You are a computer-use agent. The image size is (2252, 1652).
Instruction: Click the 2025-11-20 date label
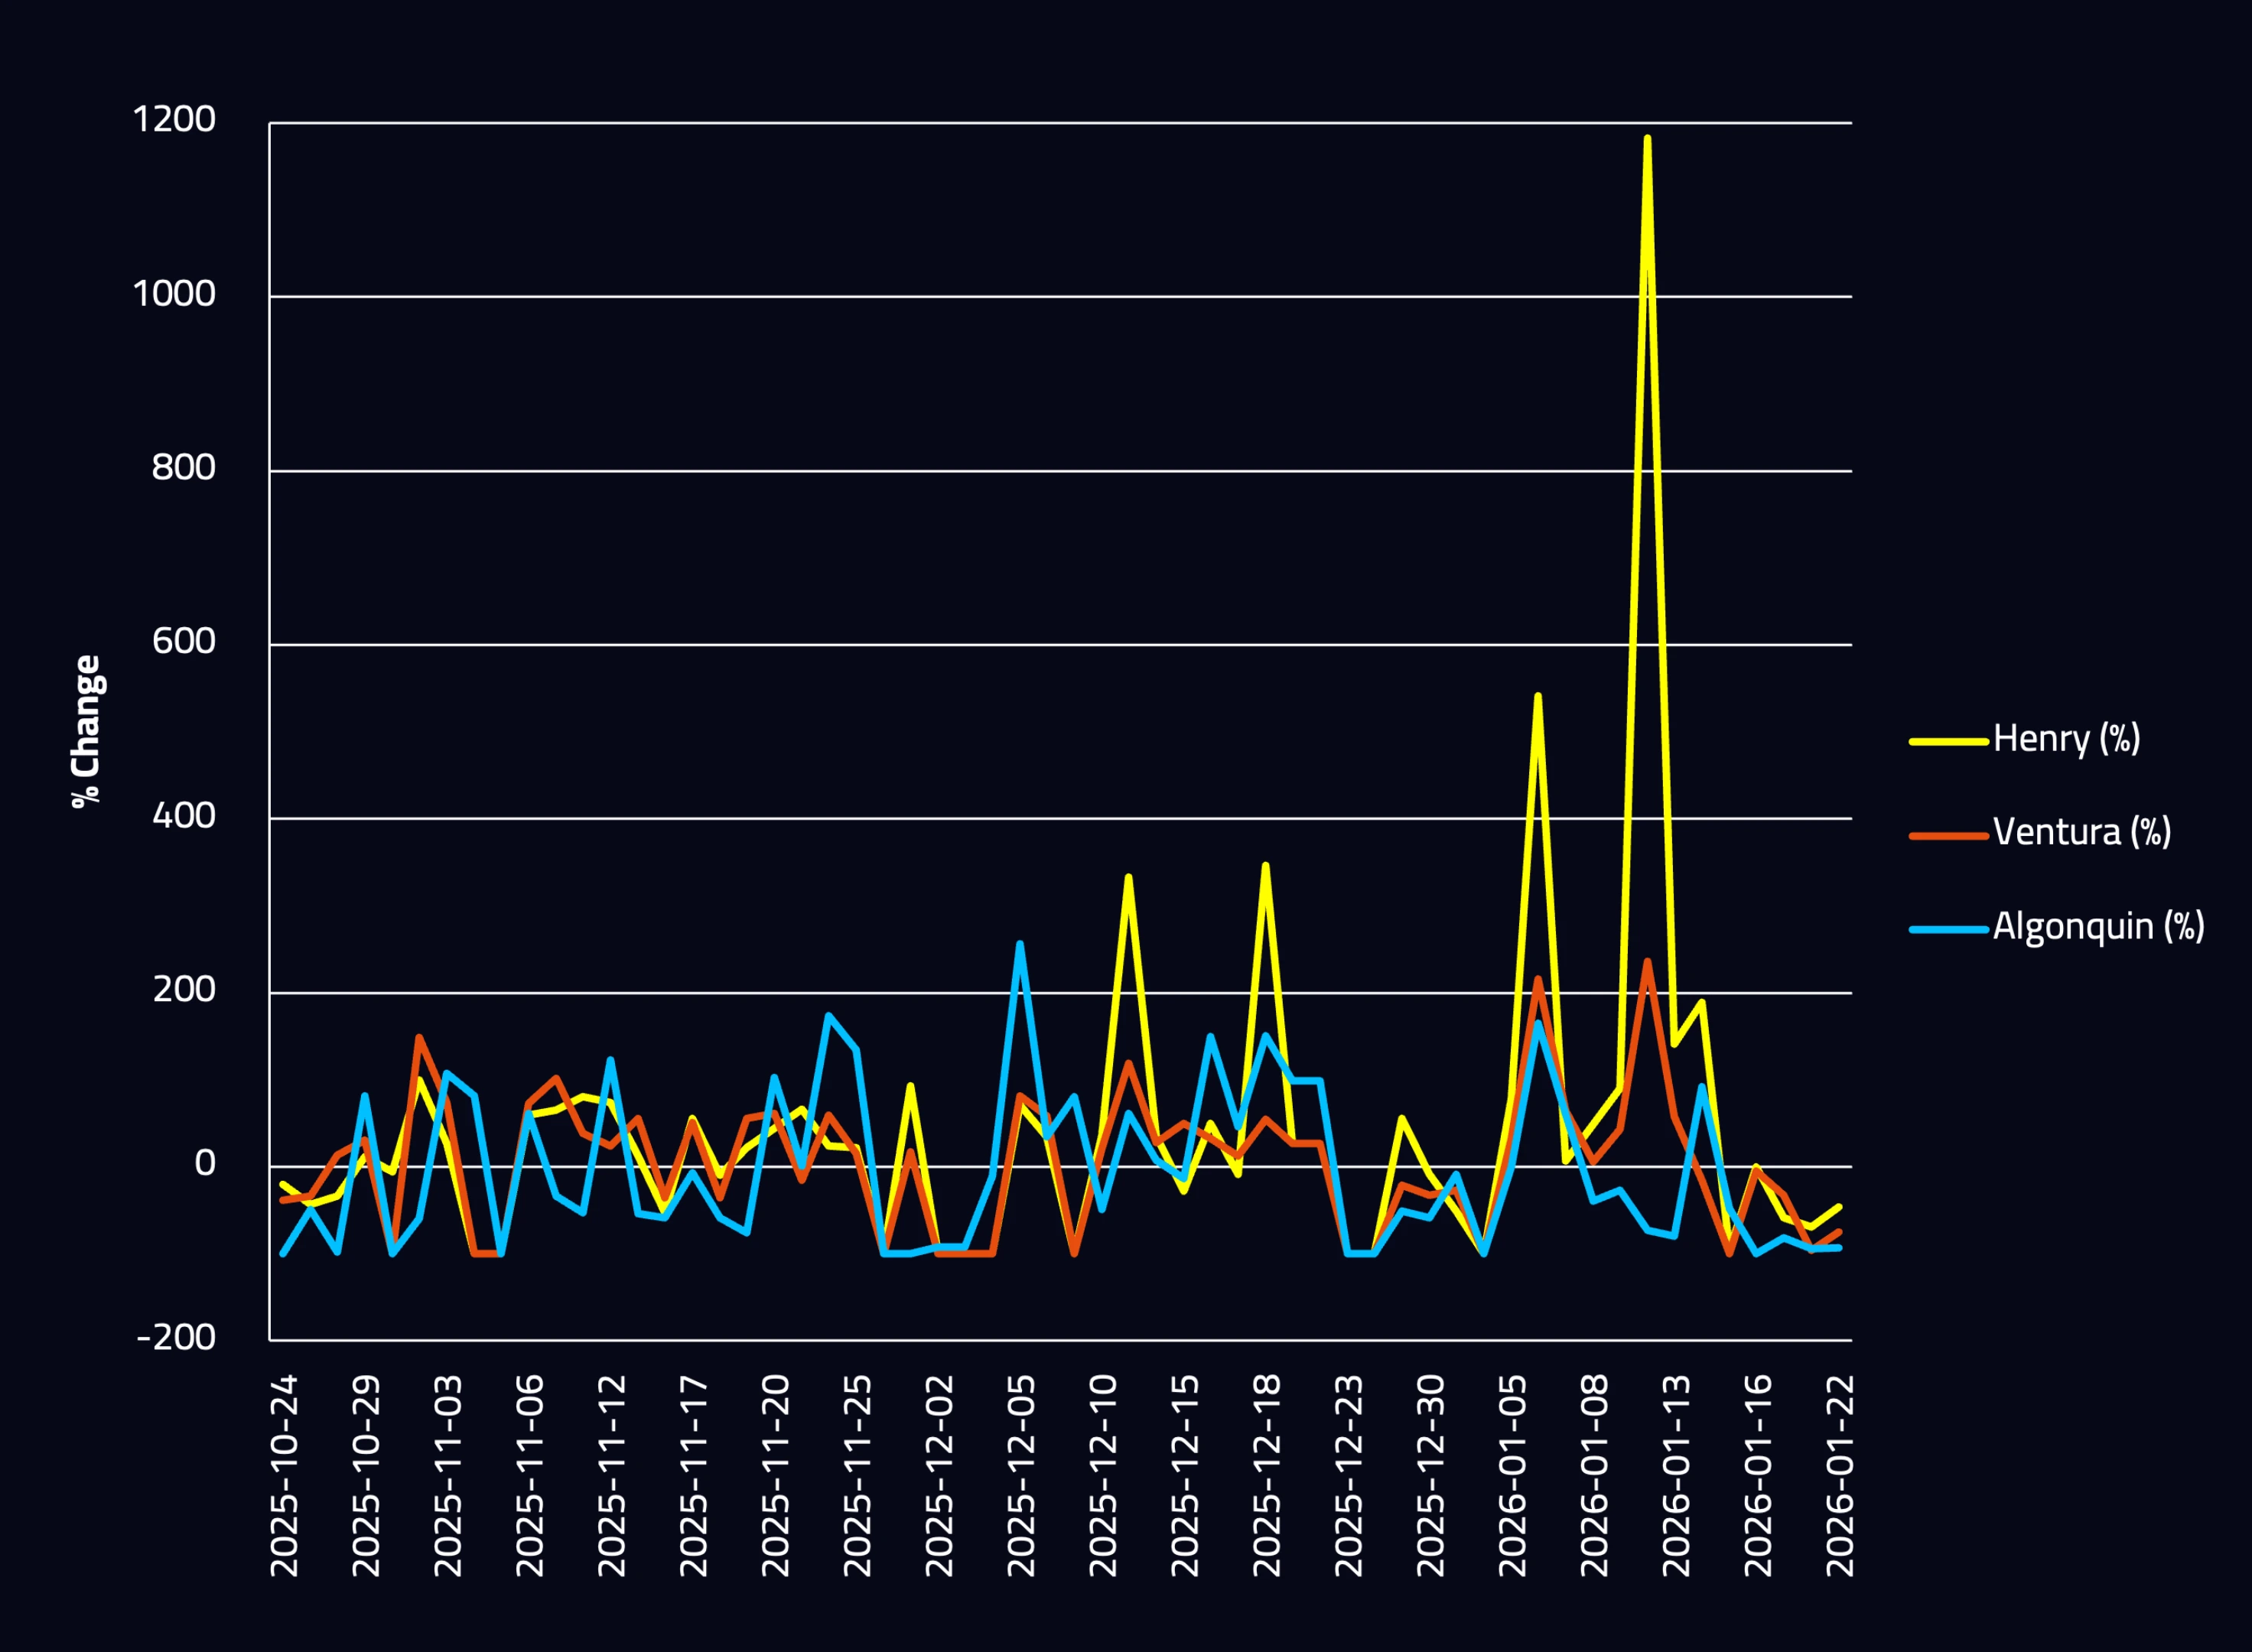[x=776, y=1476]
